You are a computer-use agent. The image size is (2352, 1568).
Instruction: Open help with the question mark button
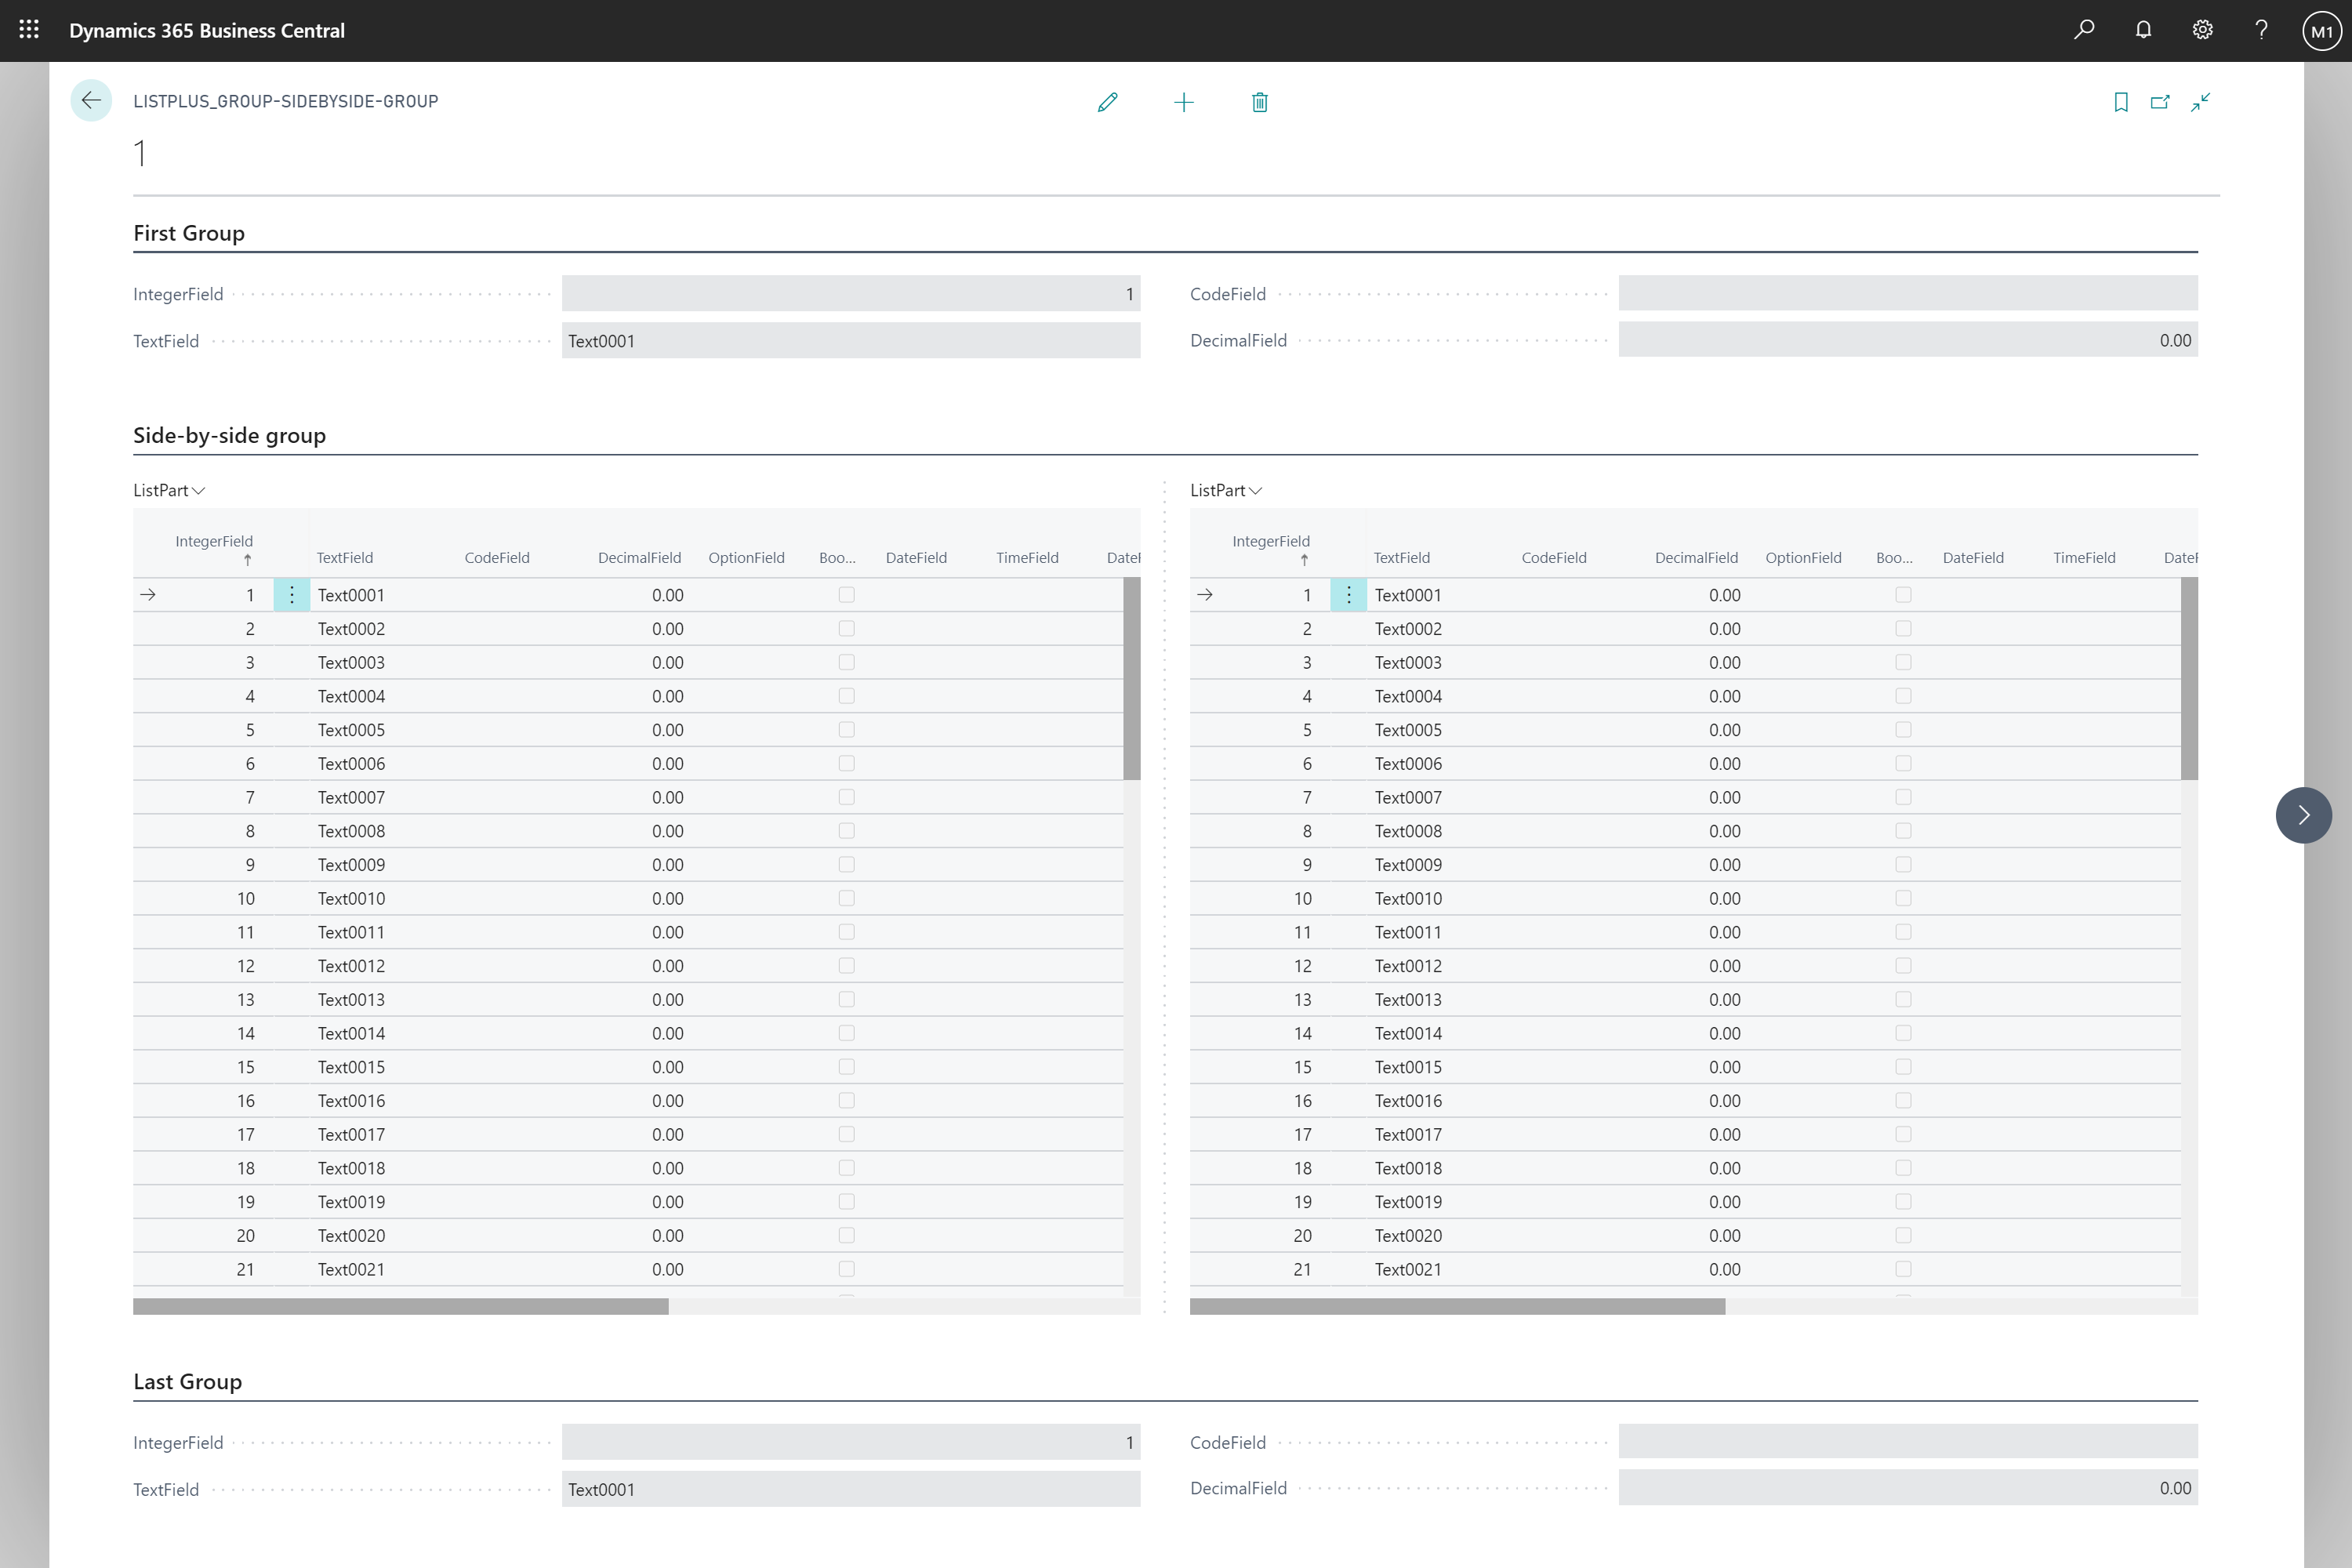pos(2261,30)
